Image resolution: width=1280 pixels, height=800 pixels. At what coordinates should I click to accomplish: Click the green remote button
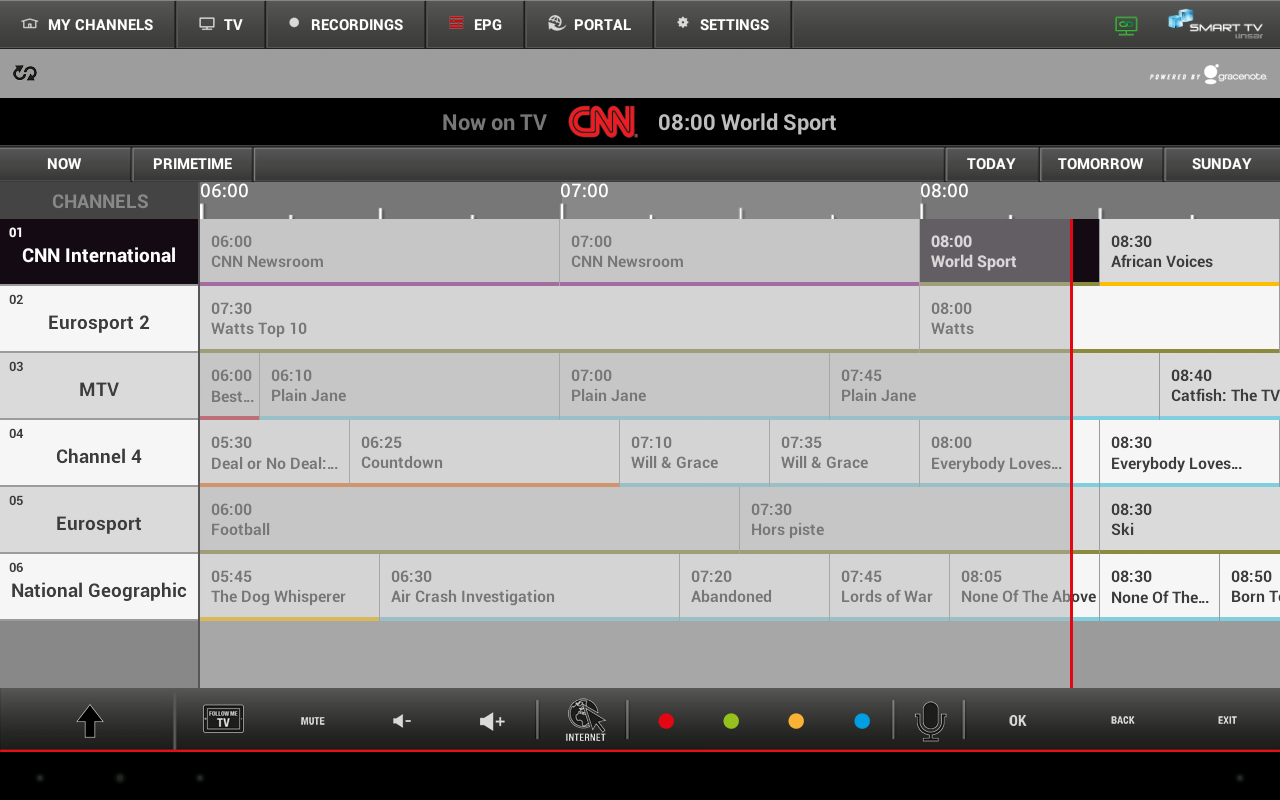[731, 721]
